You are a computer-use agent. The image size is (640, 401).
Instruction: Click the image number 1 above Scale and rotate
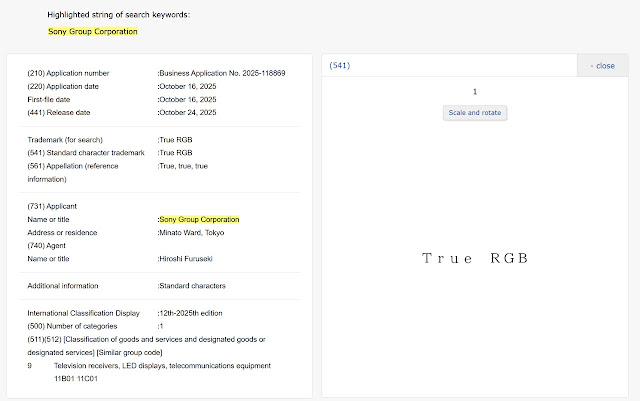click(475, 92)
